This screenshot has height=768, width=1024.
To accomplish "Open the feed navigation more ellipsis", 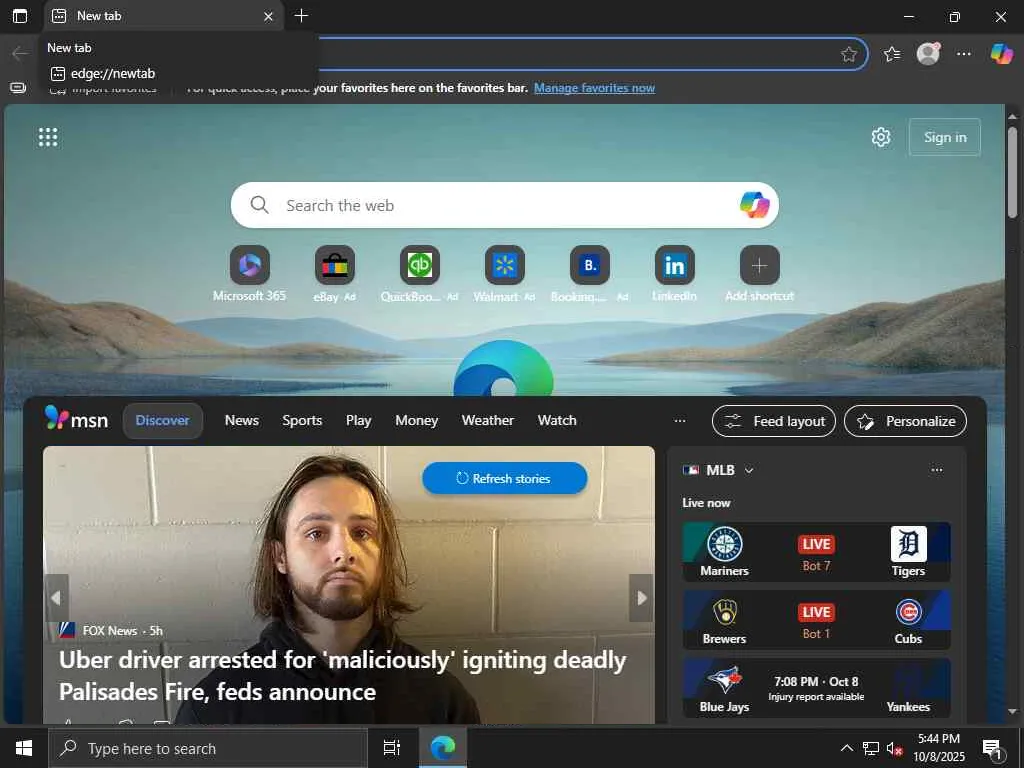I will [x=680, y=421].
